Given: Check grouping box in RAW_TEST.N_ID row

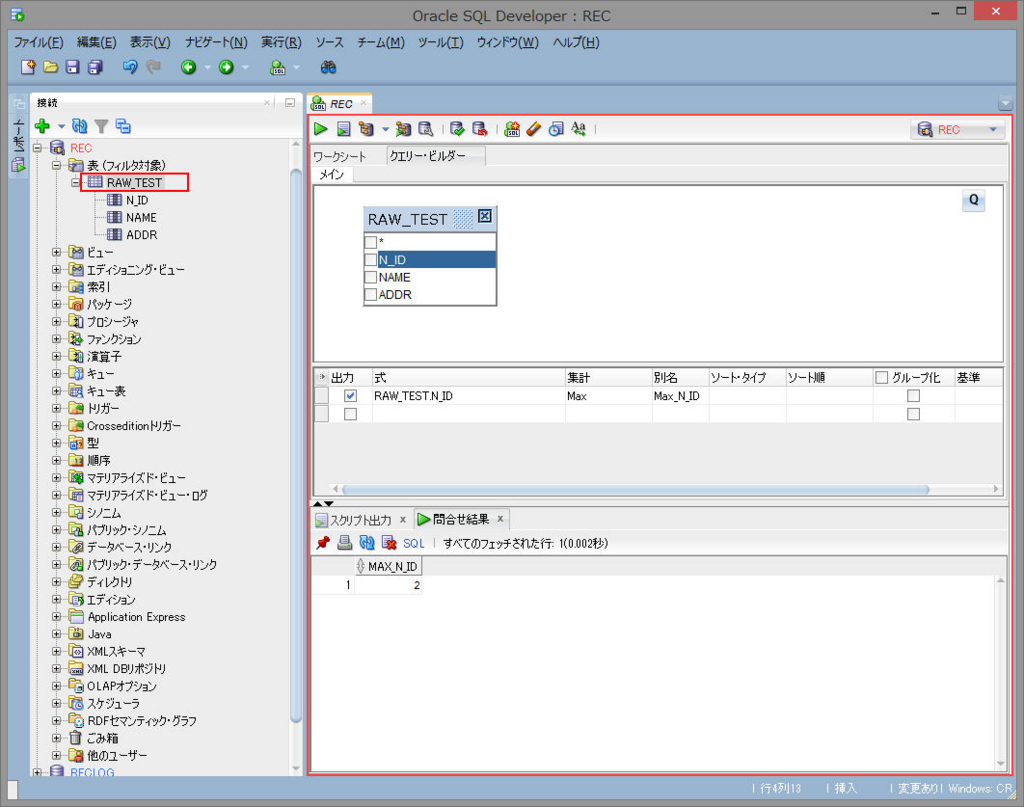Looking at the screenshot, I should (914, 396).
